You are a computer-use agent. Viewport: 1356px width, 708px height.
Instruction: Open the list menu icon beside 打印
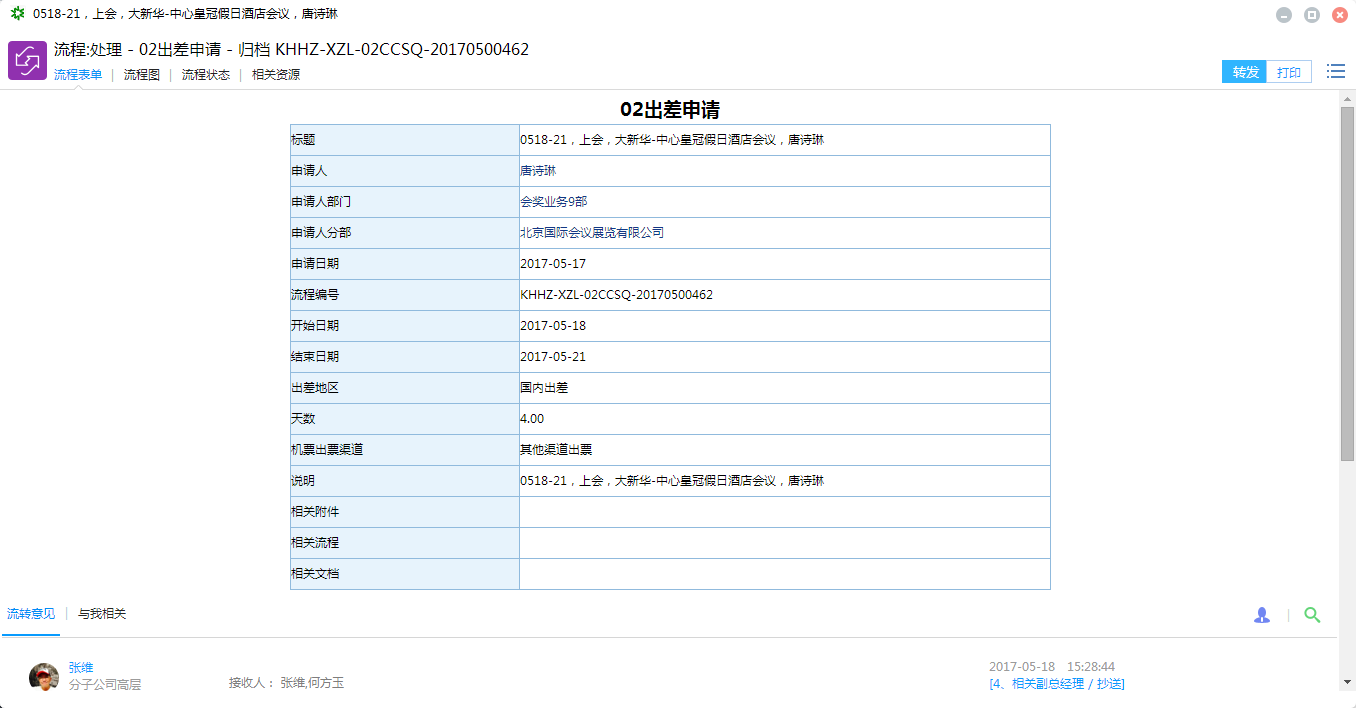point(1335,71)
